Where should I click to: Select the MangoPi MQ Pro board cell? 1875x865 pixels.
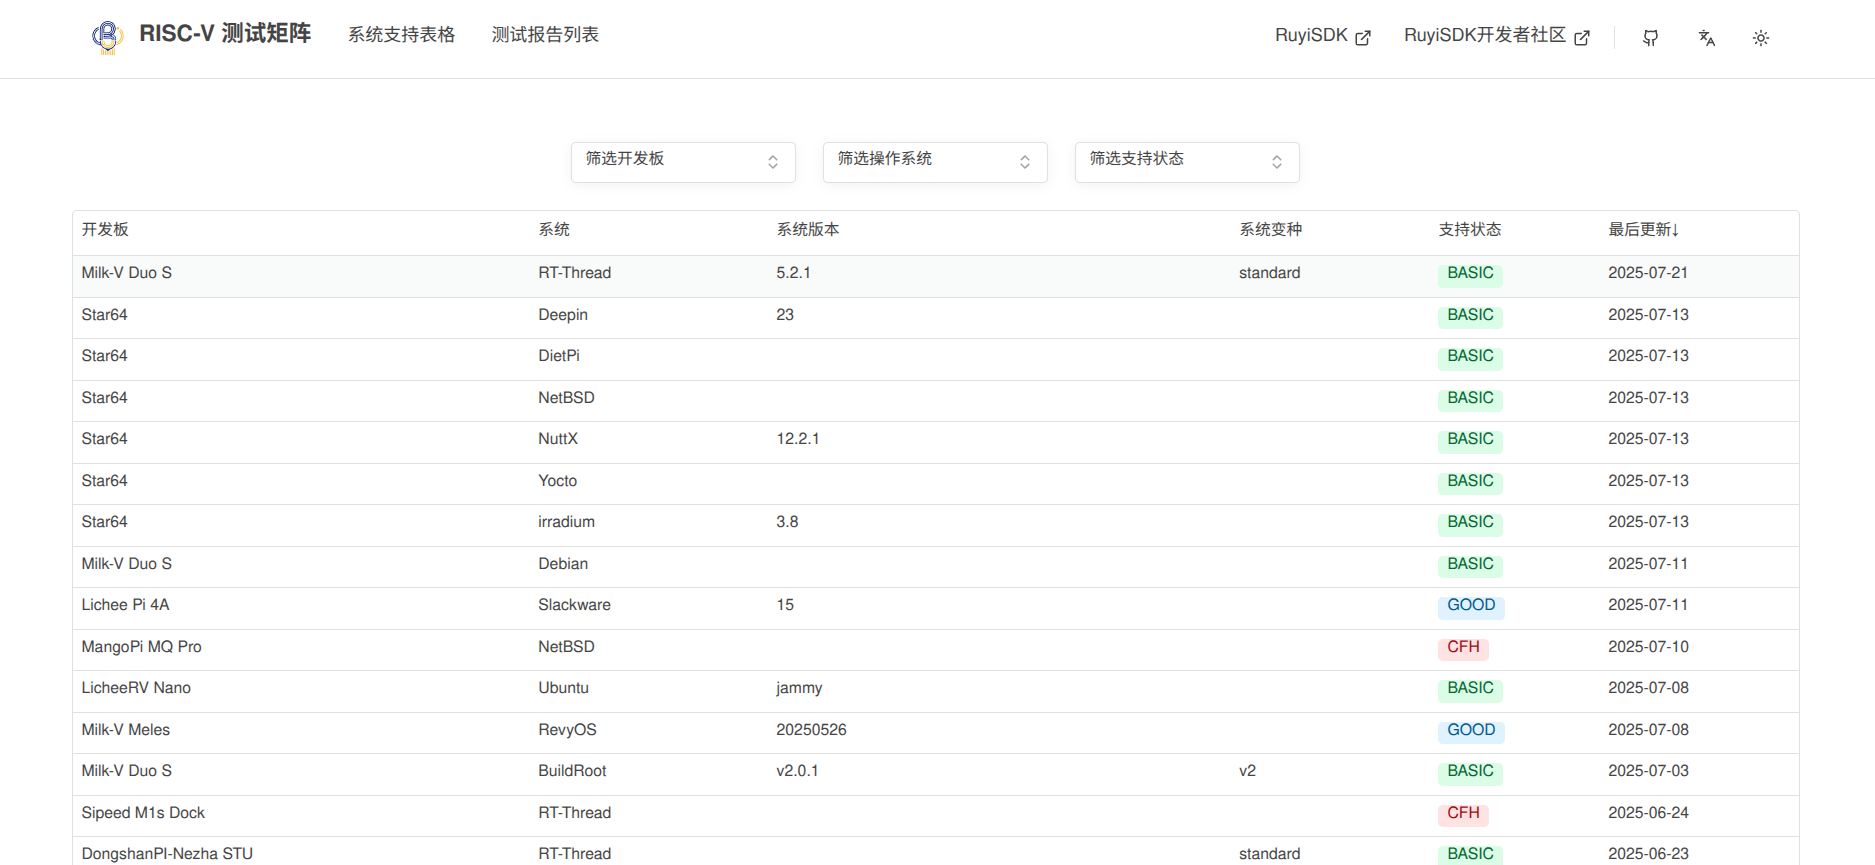click(141, 647)
